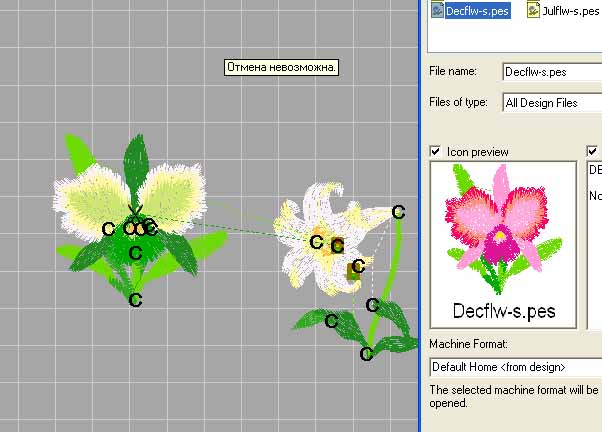Click the C marker on the lily leaf
The width and height of the screenshot is (602, 432).
tap(331, 320)
